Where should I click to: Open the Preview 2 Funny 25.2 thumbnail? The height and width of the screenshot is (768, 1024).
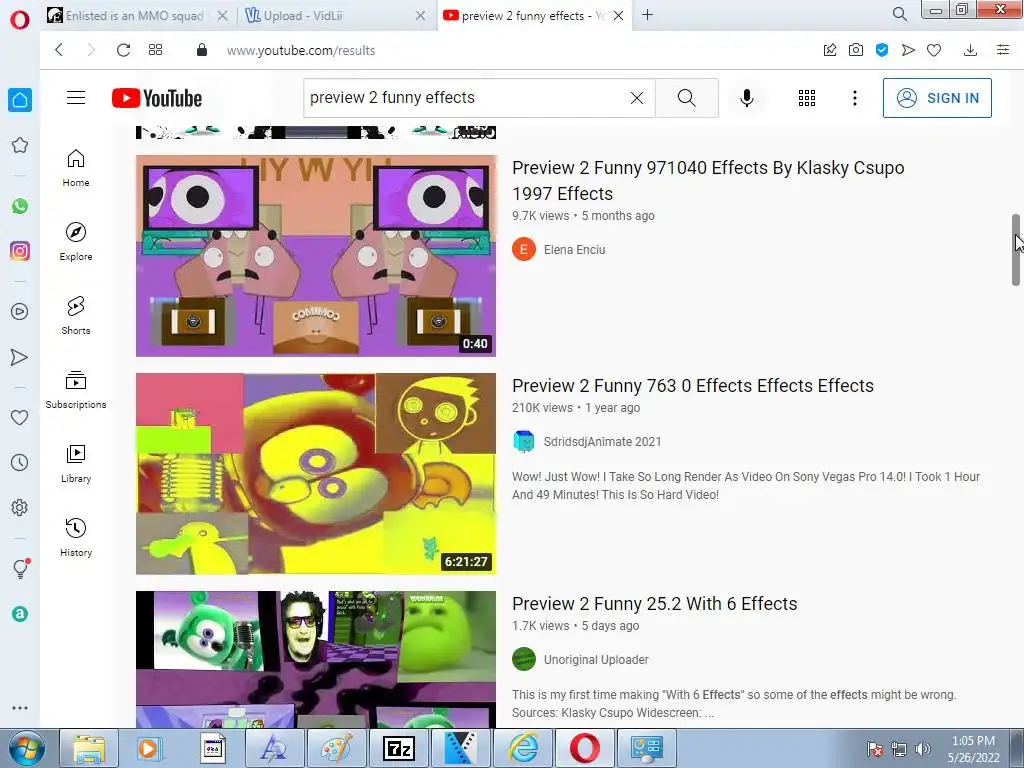pos(315,659)
